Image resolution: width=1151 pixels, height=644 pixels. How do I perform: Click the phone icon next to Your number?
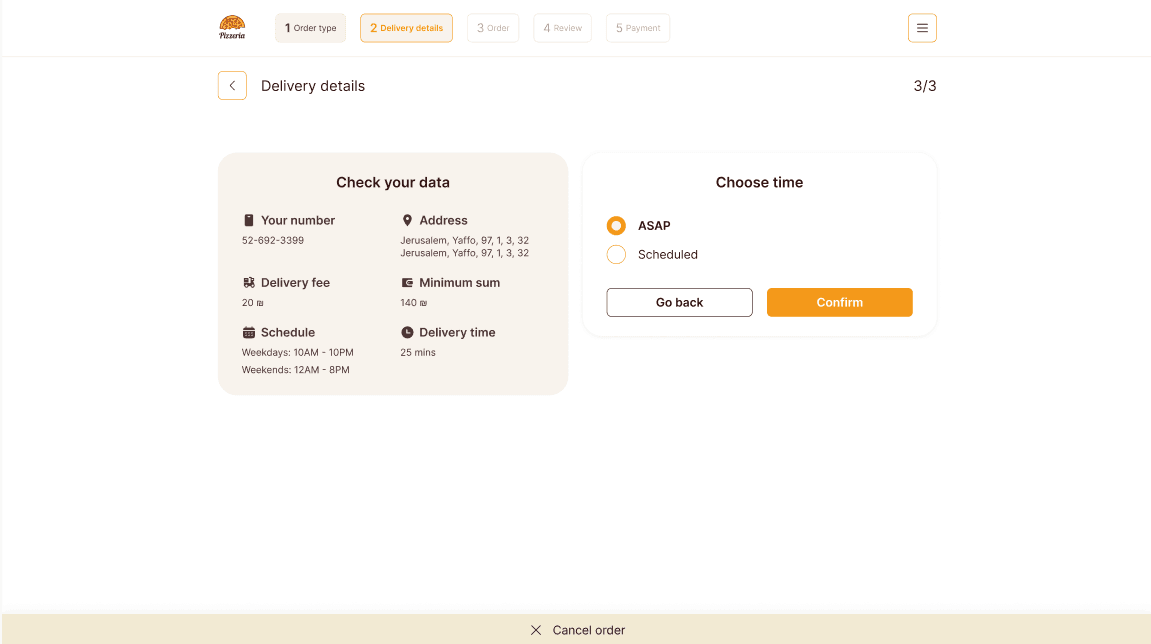coord(249,220)
